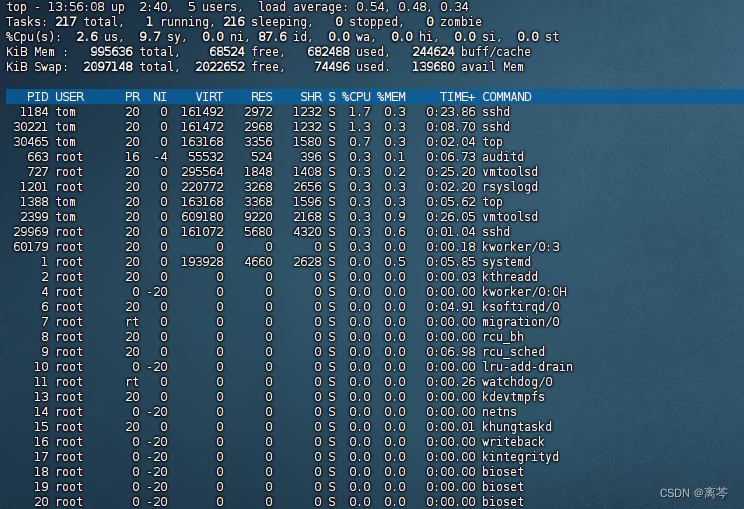Screen dimensions: 744x509
Task: Select PID 1184 in the process list
Action: pos(34,112)
